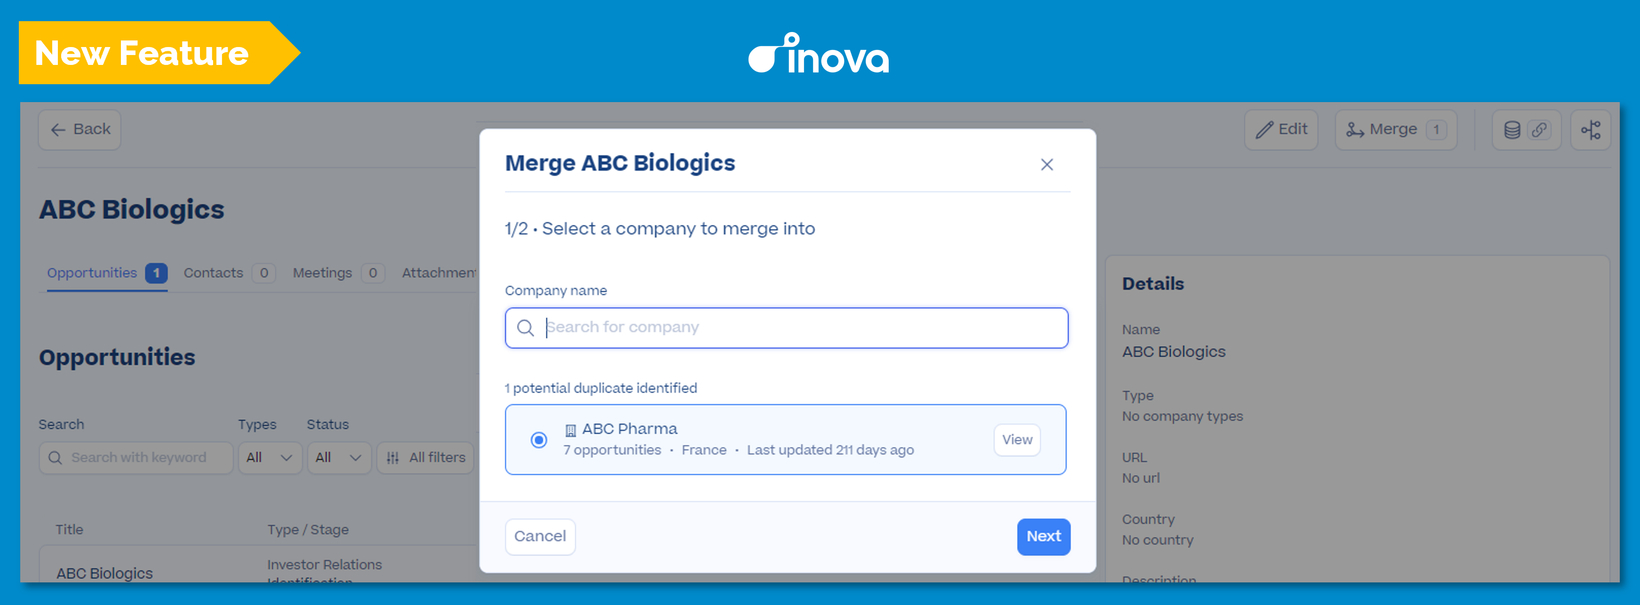The width and height of the screenshot is (1640, 605).
Task: Click the search magnifier in company field
Action: tap(526, 328)
